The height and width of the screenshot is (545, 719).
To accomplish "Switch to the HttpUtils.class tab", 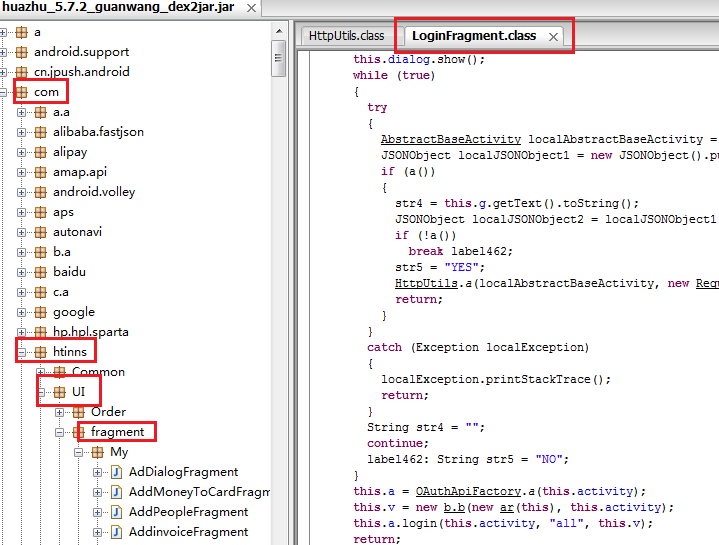I will coord(347,36).
